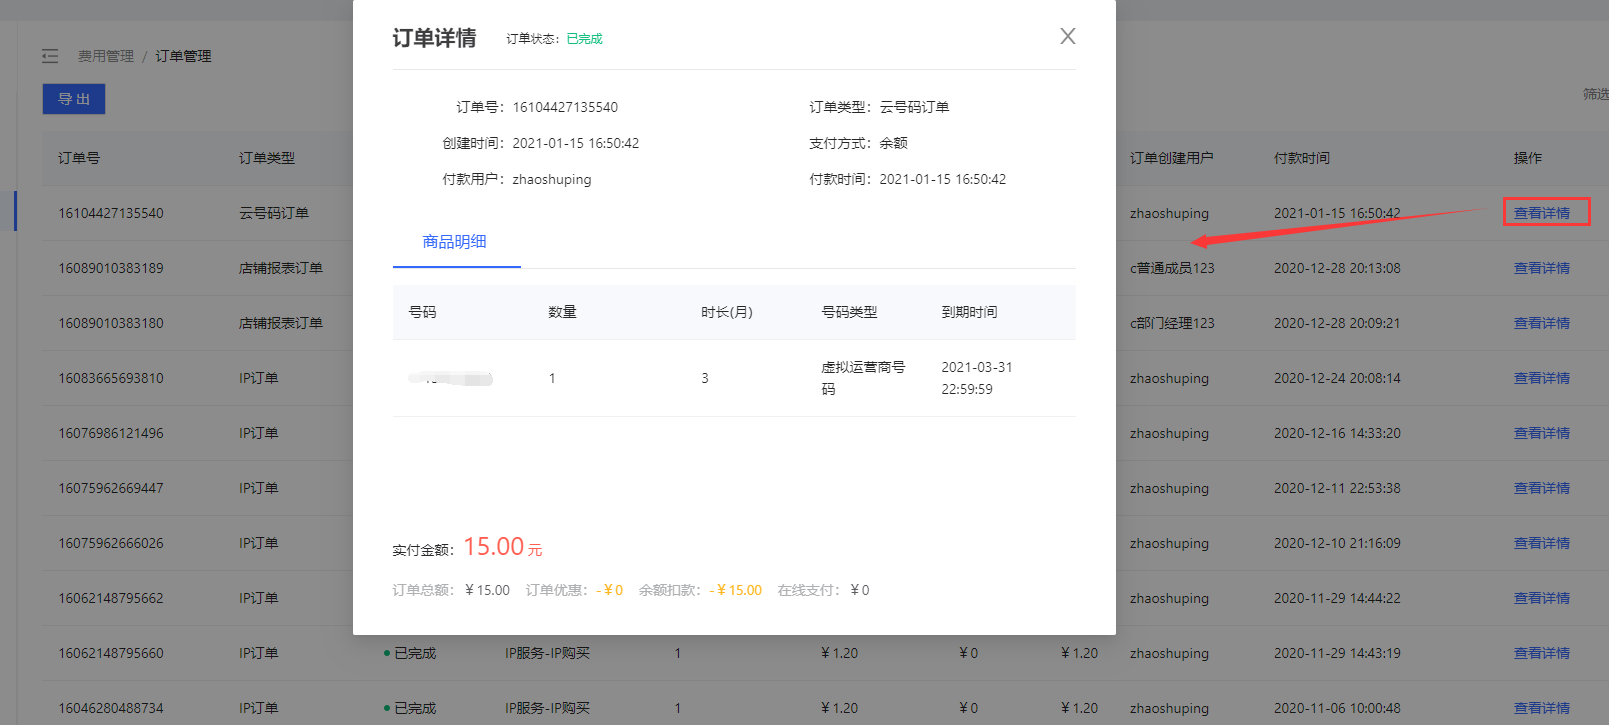The width and height of the screenshot is (1609, 725).
Task: Click payment time 2020-11-06 10:00:48
Action: pyautogui.click(x=1337, y=708)
